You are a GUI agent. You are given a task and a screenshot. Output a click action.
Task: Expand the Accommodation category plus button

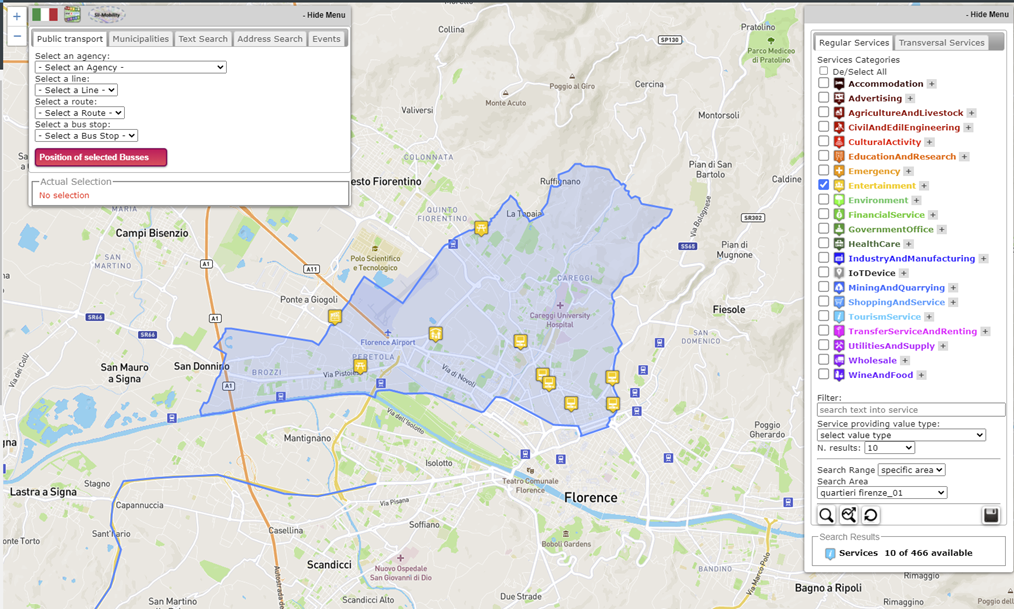pos(931,84)
